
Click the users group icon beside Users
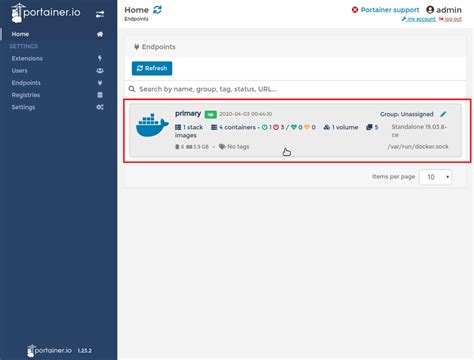click(100, 71)
